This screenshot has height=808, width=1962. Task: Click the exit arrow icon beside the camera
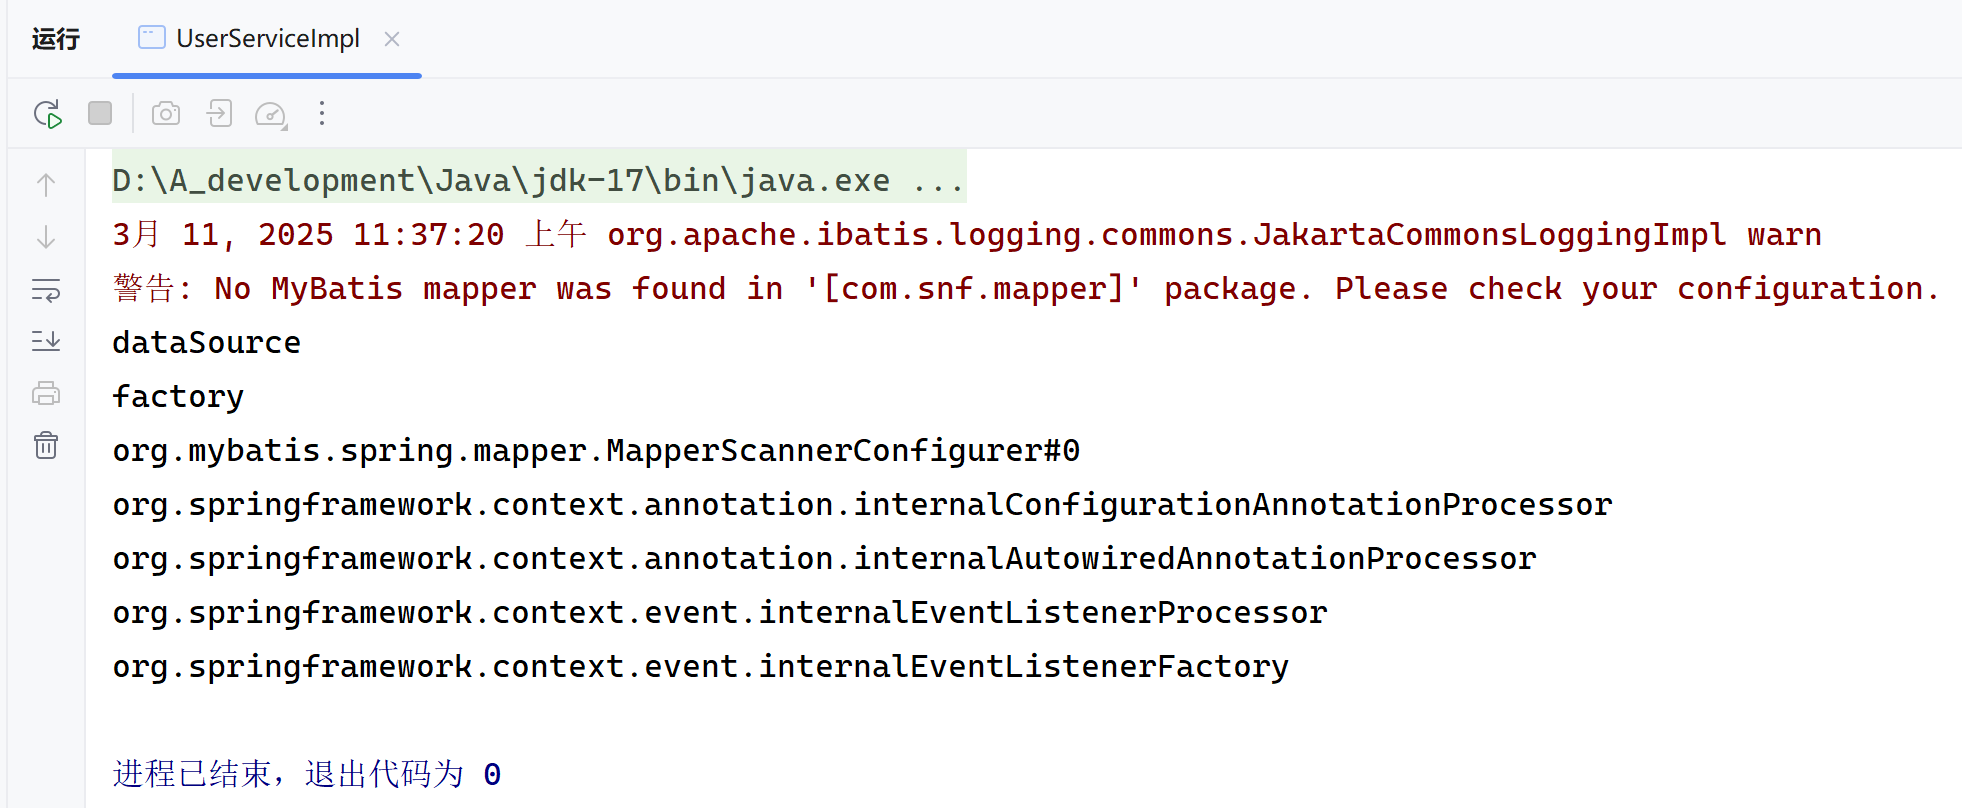click(219, 113)
